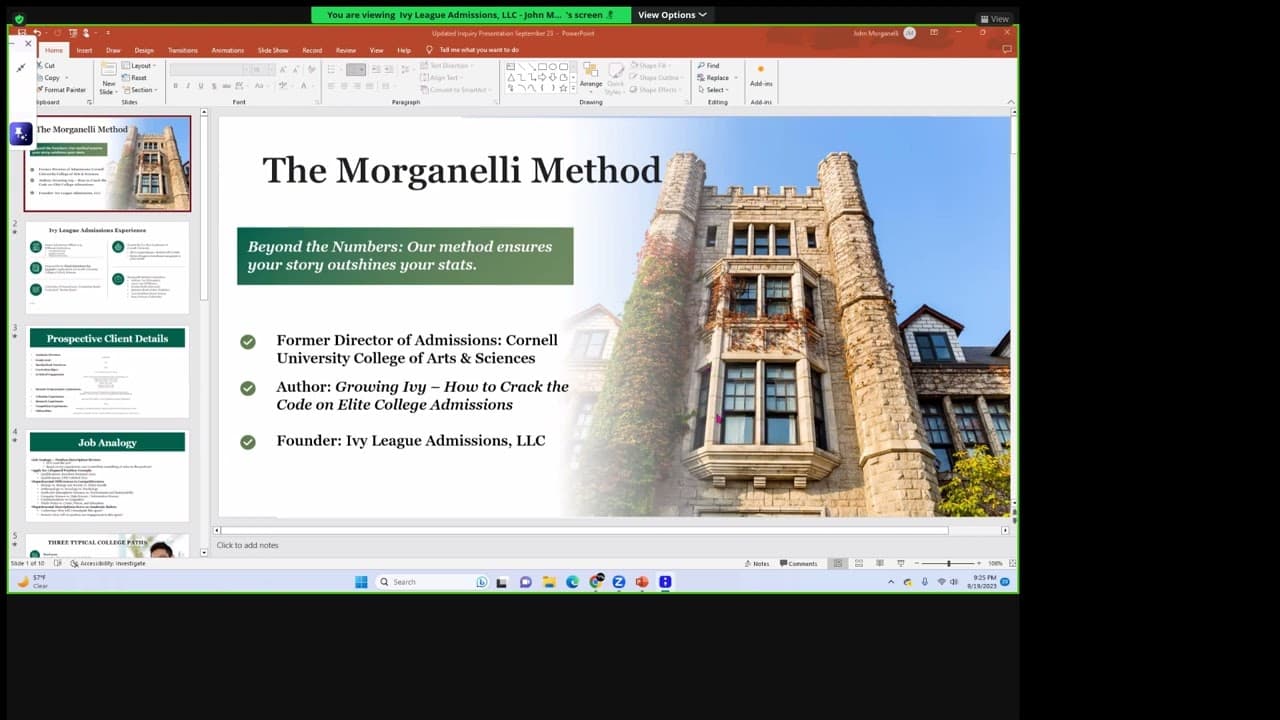The image size is (1280, 720).
Task: Click the Windows taskbar Search box
Action: 431,582
